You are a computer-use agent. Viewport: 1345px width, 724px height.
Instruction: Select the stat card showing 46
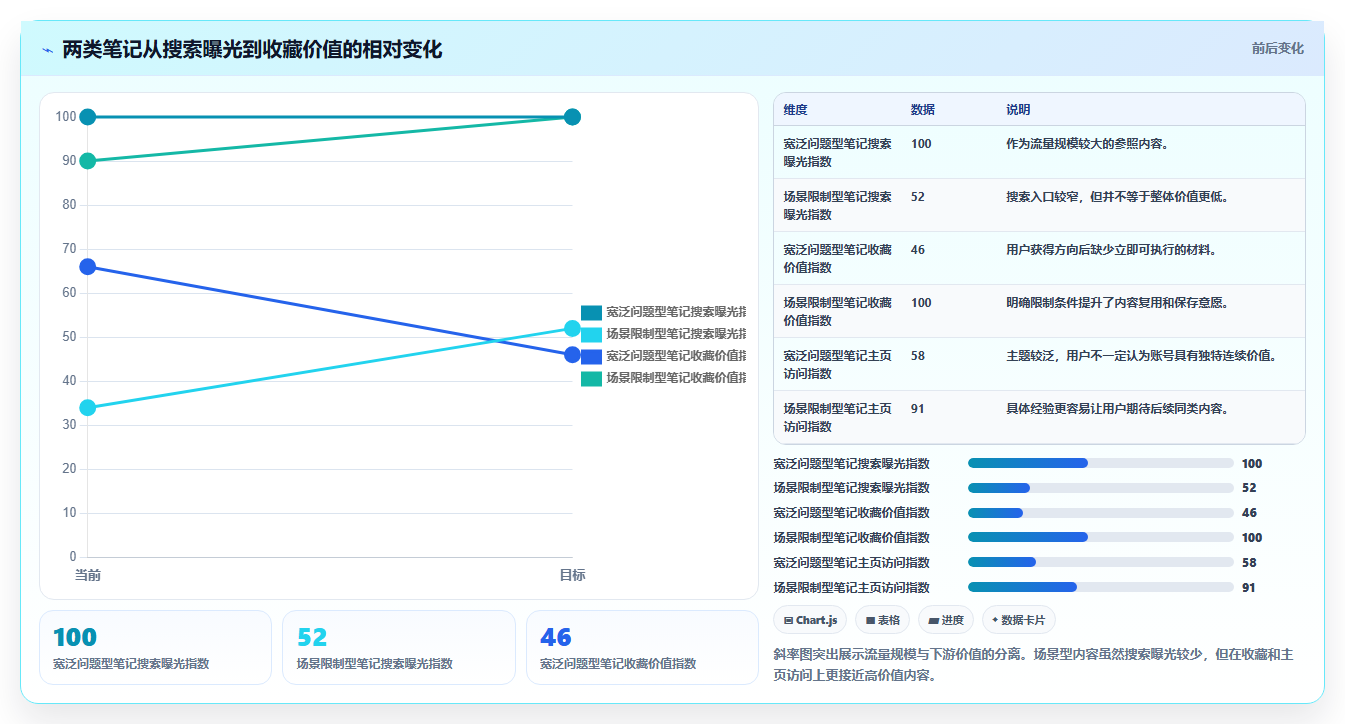[642, 647]
